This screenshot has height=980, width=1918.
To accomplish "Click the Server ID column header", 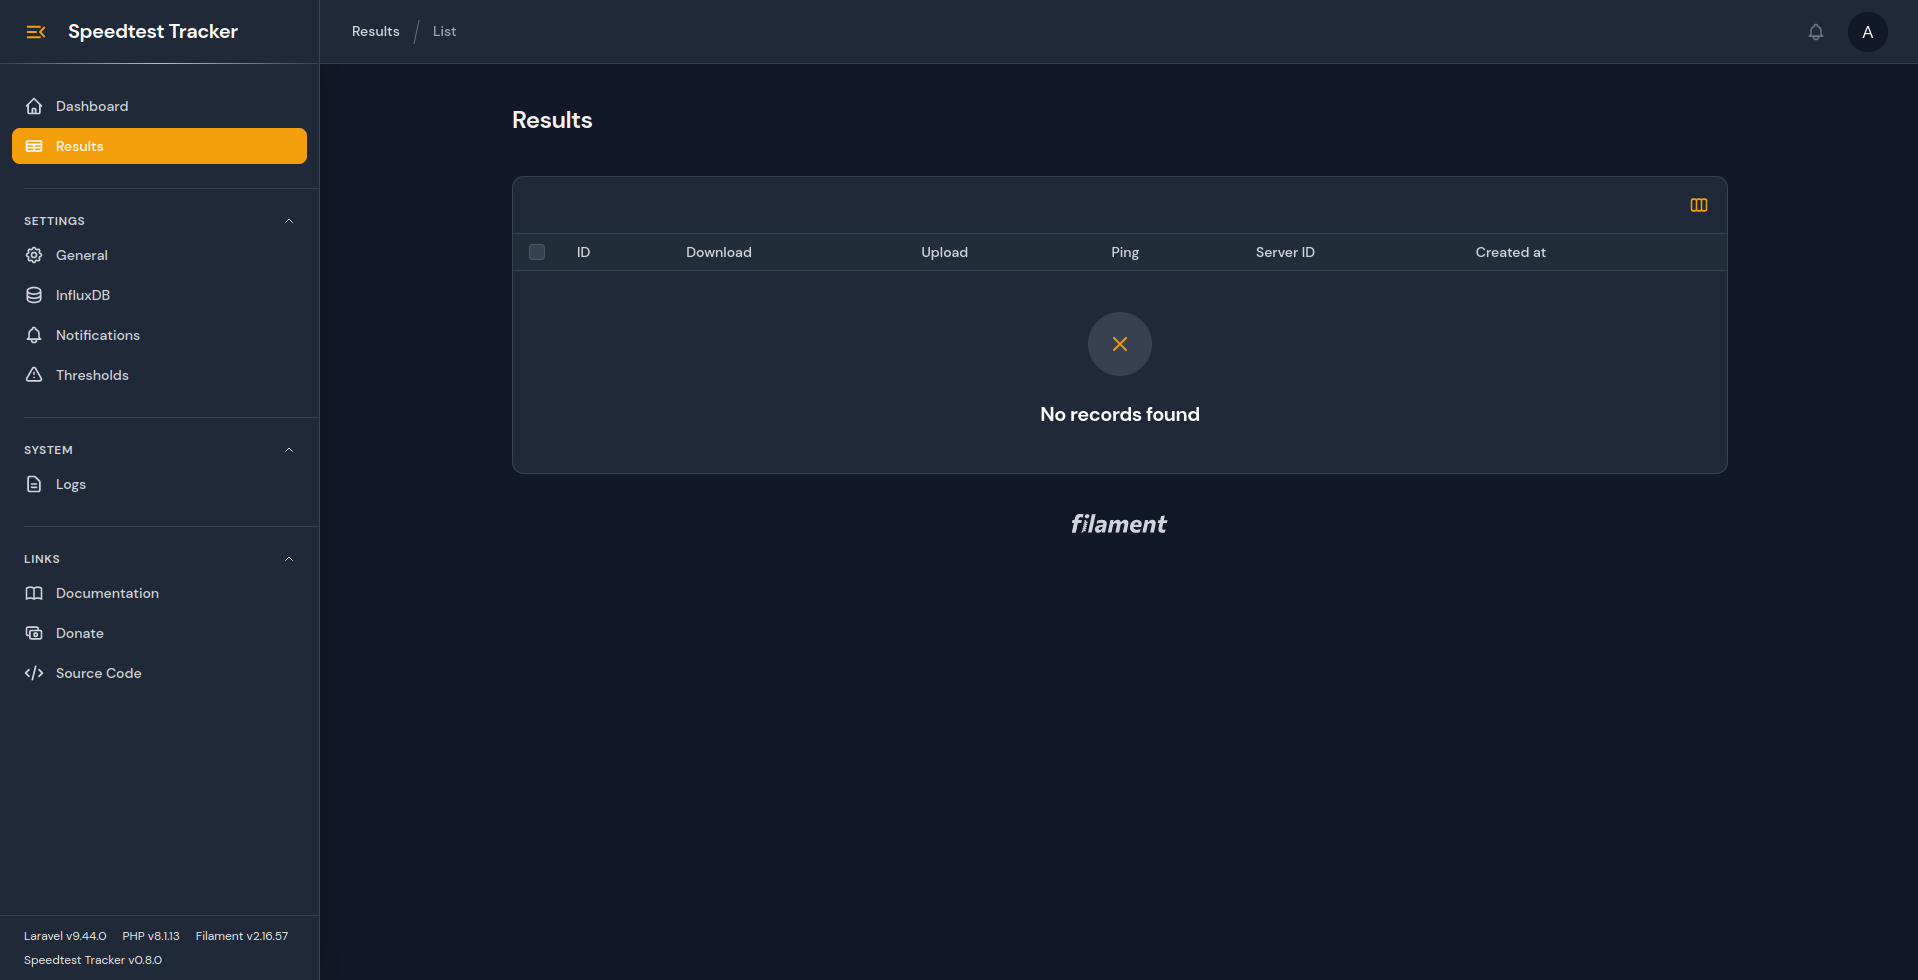I will 1285,252.
